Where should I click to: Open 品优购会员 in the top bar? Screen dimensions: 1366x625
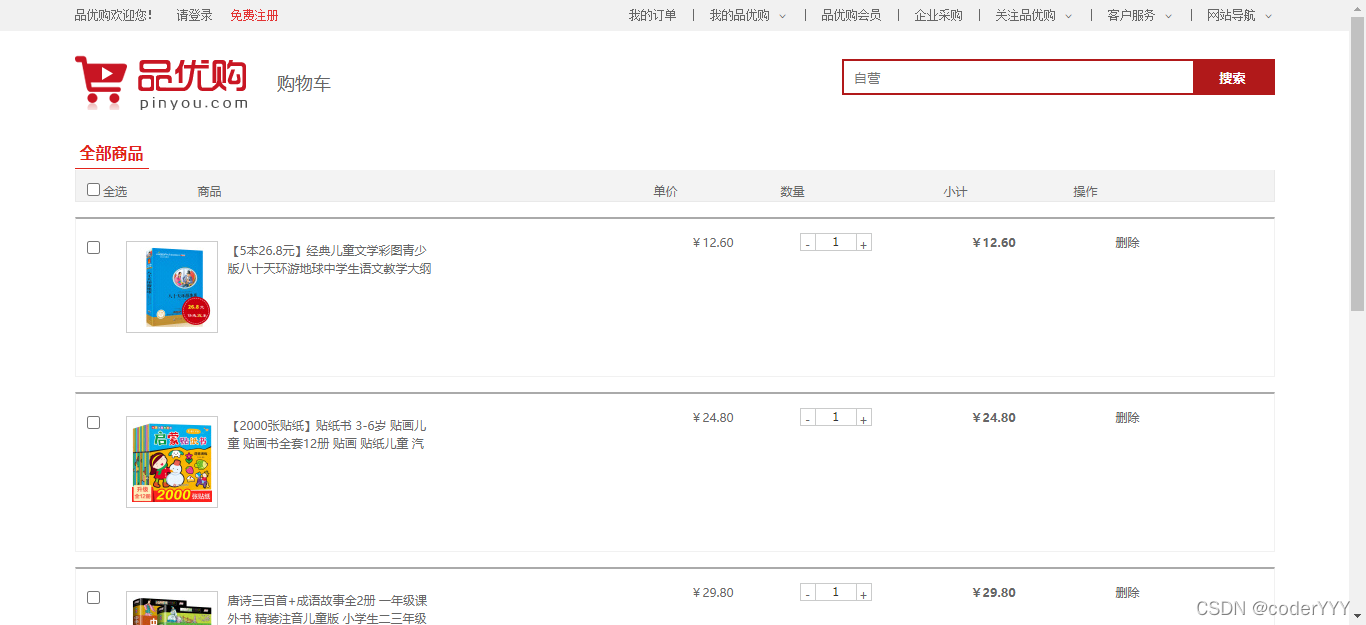point(851,15)
